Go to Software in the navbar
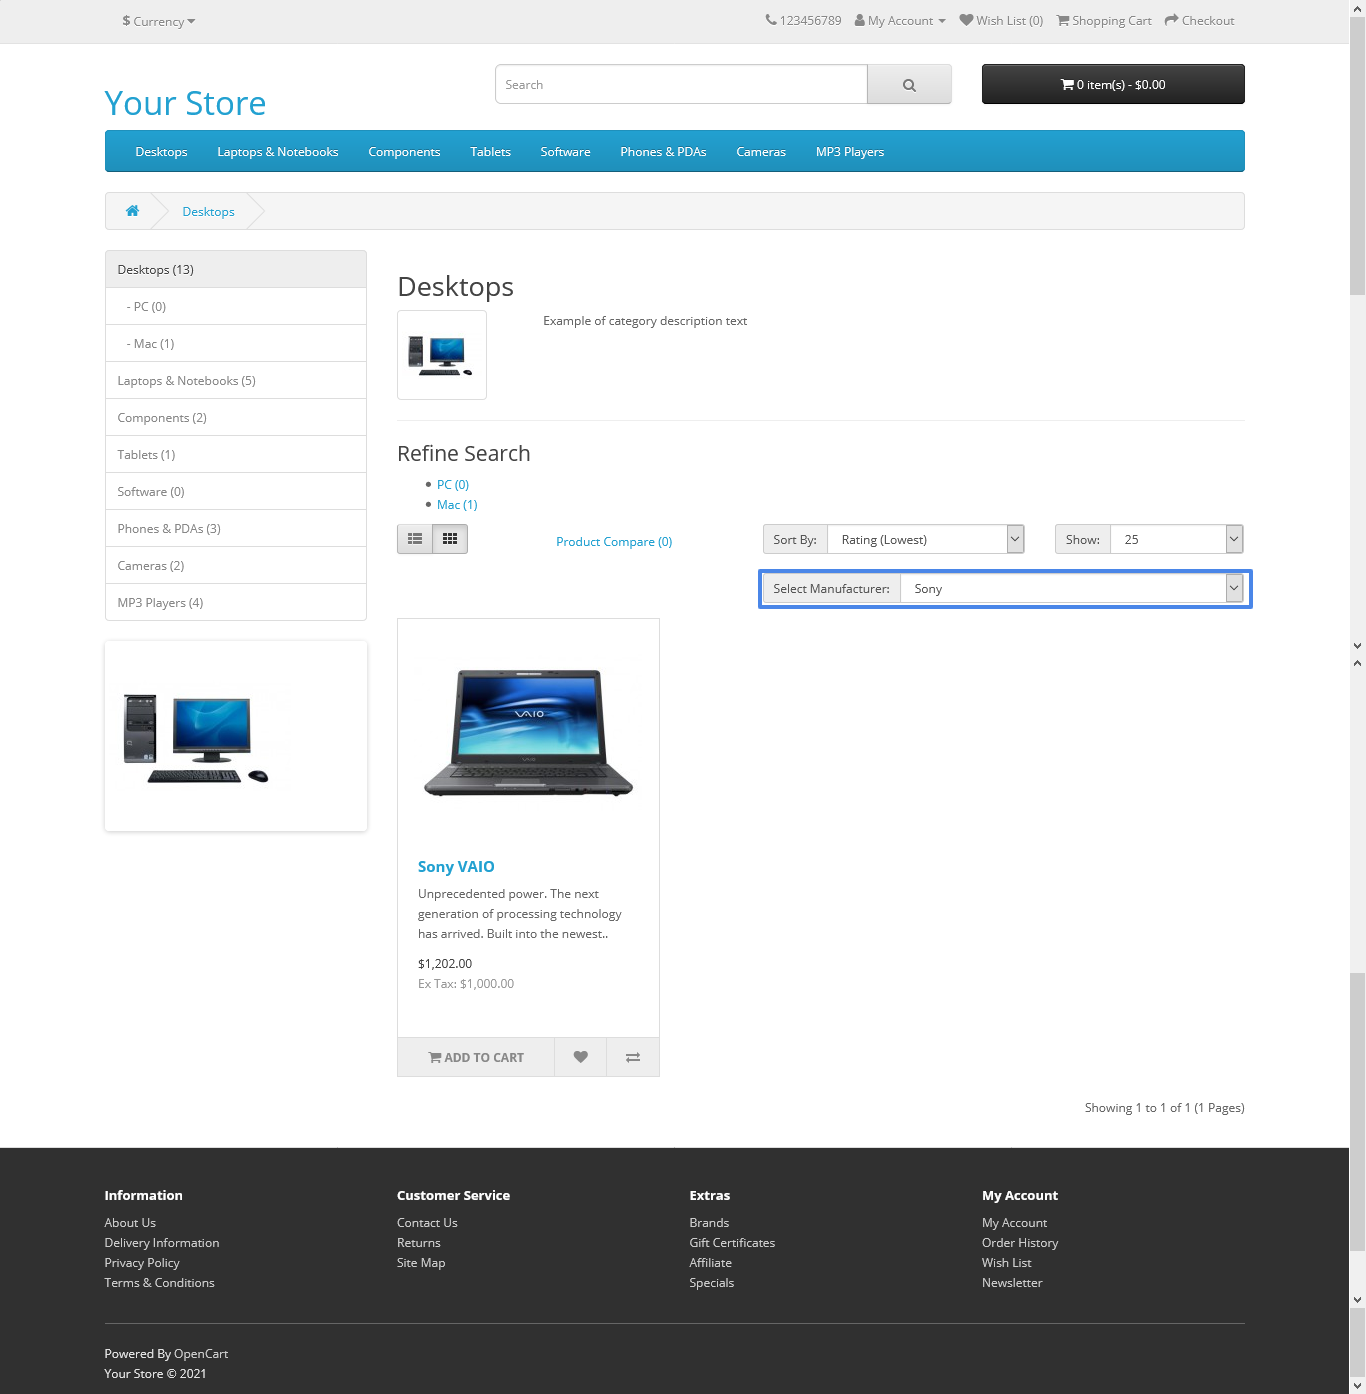Screen dimensions: 1366x1394 coord(565,152)
